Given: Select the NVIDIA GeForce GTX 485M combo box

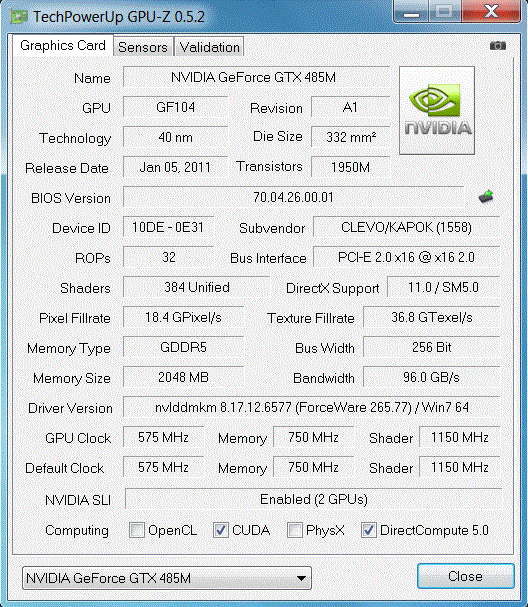Looking at the screenshot, I should 167,578.
